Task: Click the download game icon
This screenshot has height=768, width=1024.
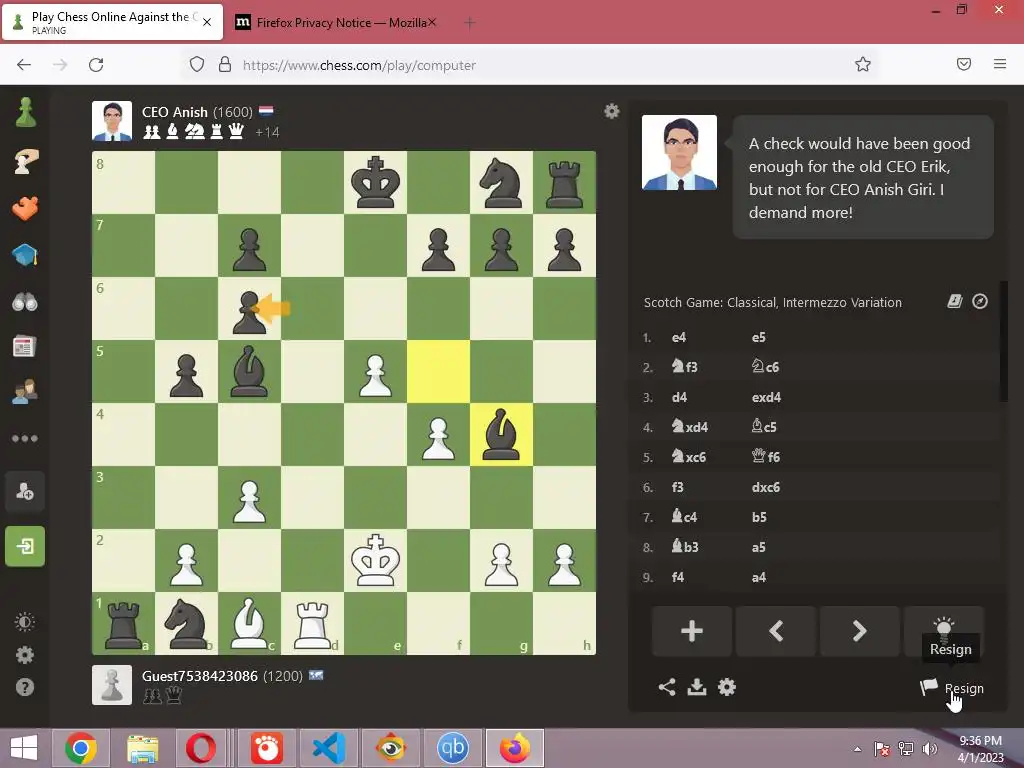Action: pos(697,687)
